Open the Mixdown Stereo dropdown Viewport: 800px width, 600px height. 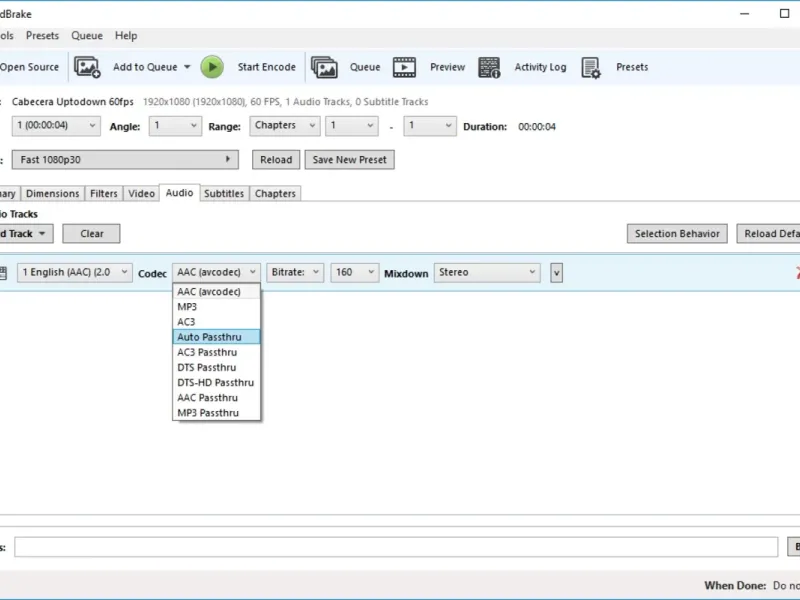click(487, 272)
